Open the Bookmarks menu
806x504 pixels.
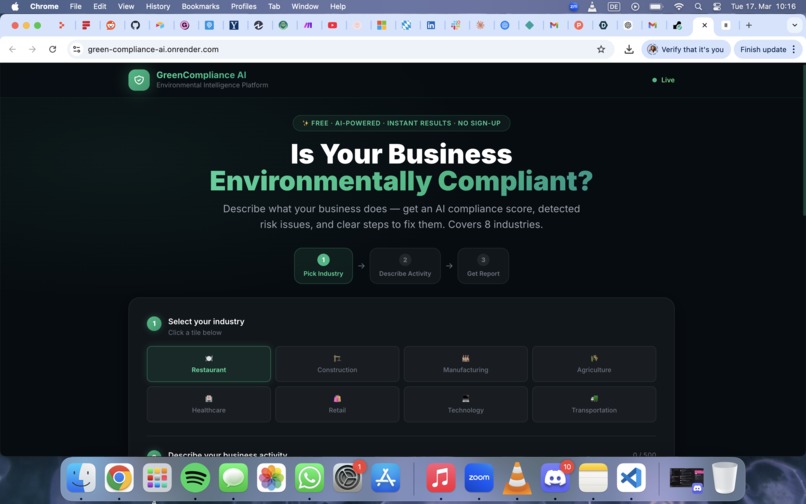pos(200,6)
